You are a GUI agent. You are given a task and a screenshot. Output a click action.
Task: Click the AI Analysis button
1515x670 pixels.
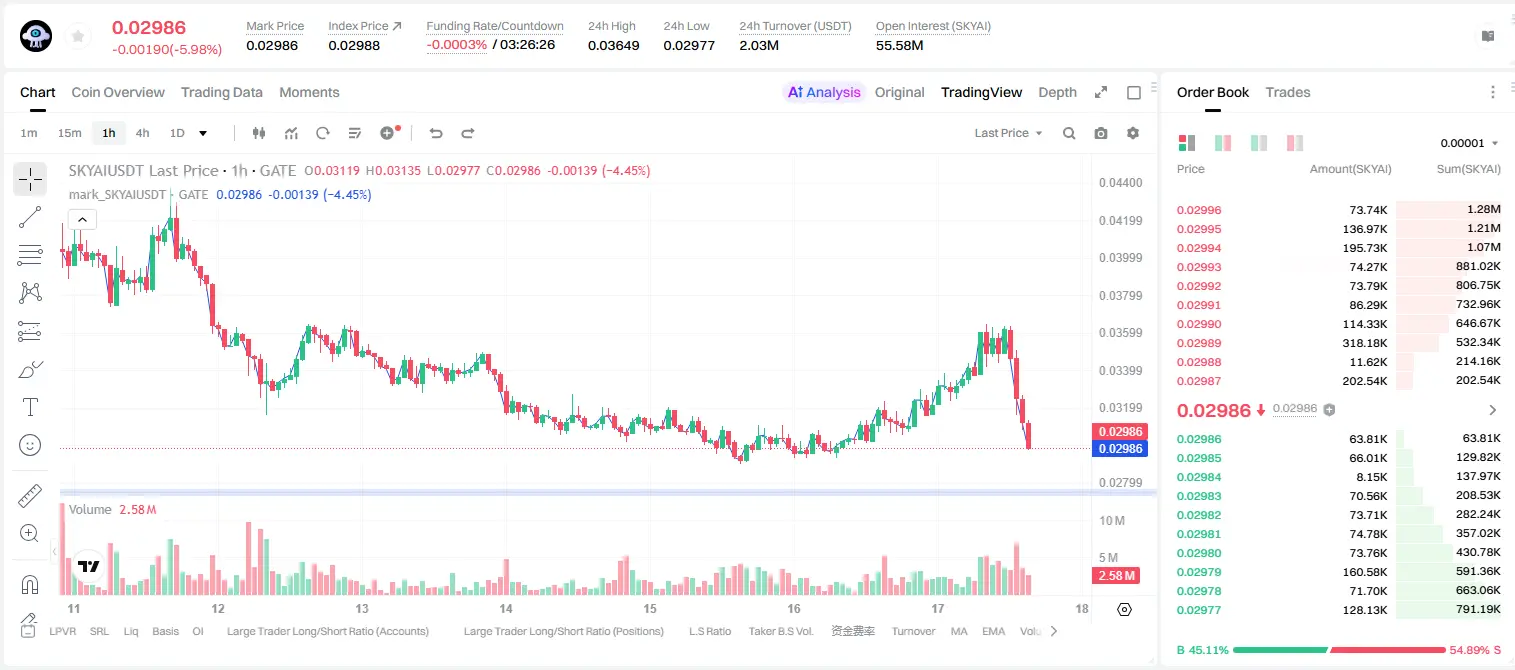pyautogui.click(x=823, y=92)
